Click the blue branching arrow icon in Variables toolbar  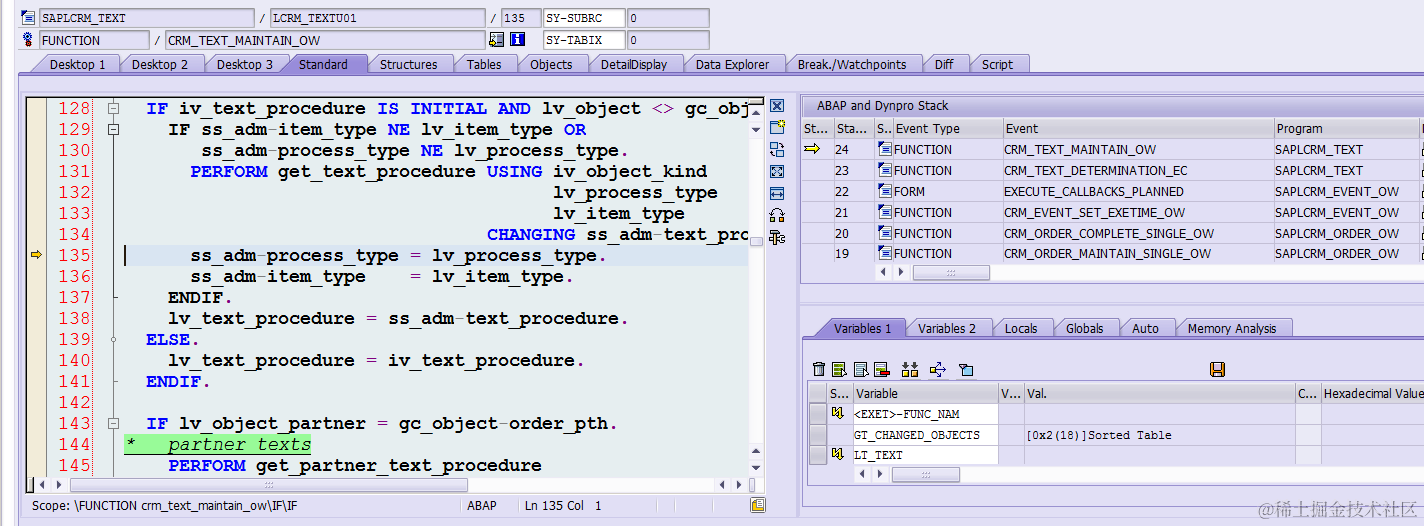click(937, 370)
